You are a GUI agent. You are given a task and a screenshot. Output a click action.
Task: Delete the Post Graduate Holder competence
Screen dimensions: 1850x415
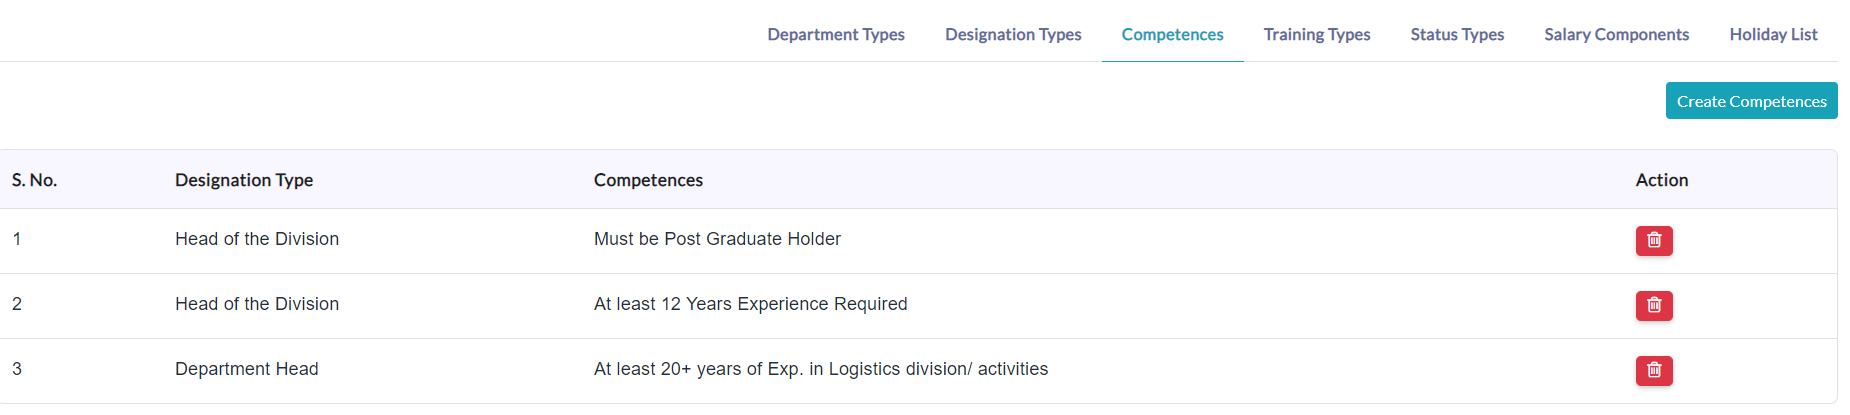pyautogui.click(x=1654, y=240)
